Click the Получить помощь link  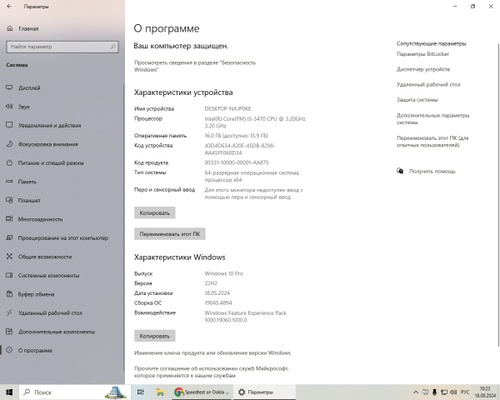point(432,171)
